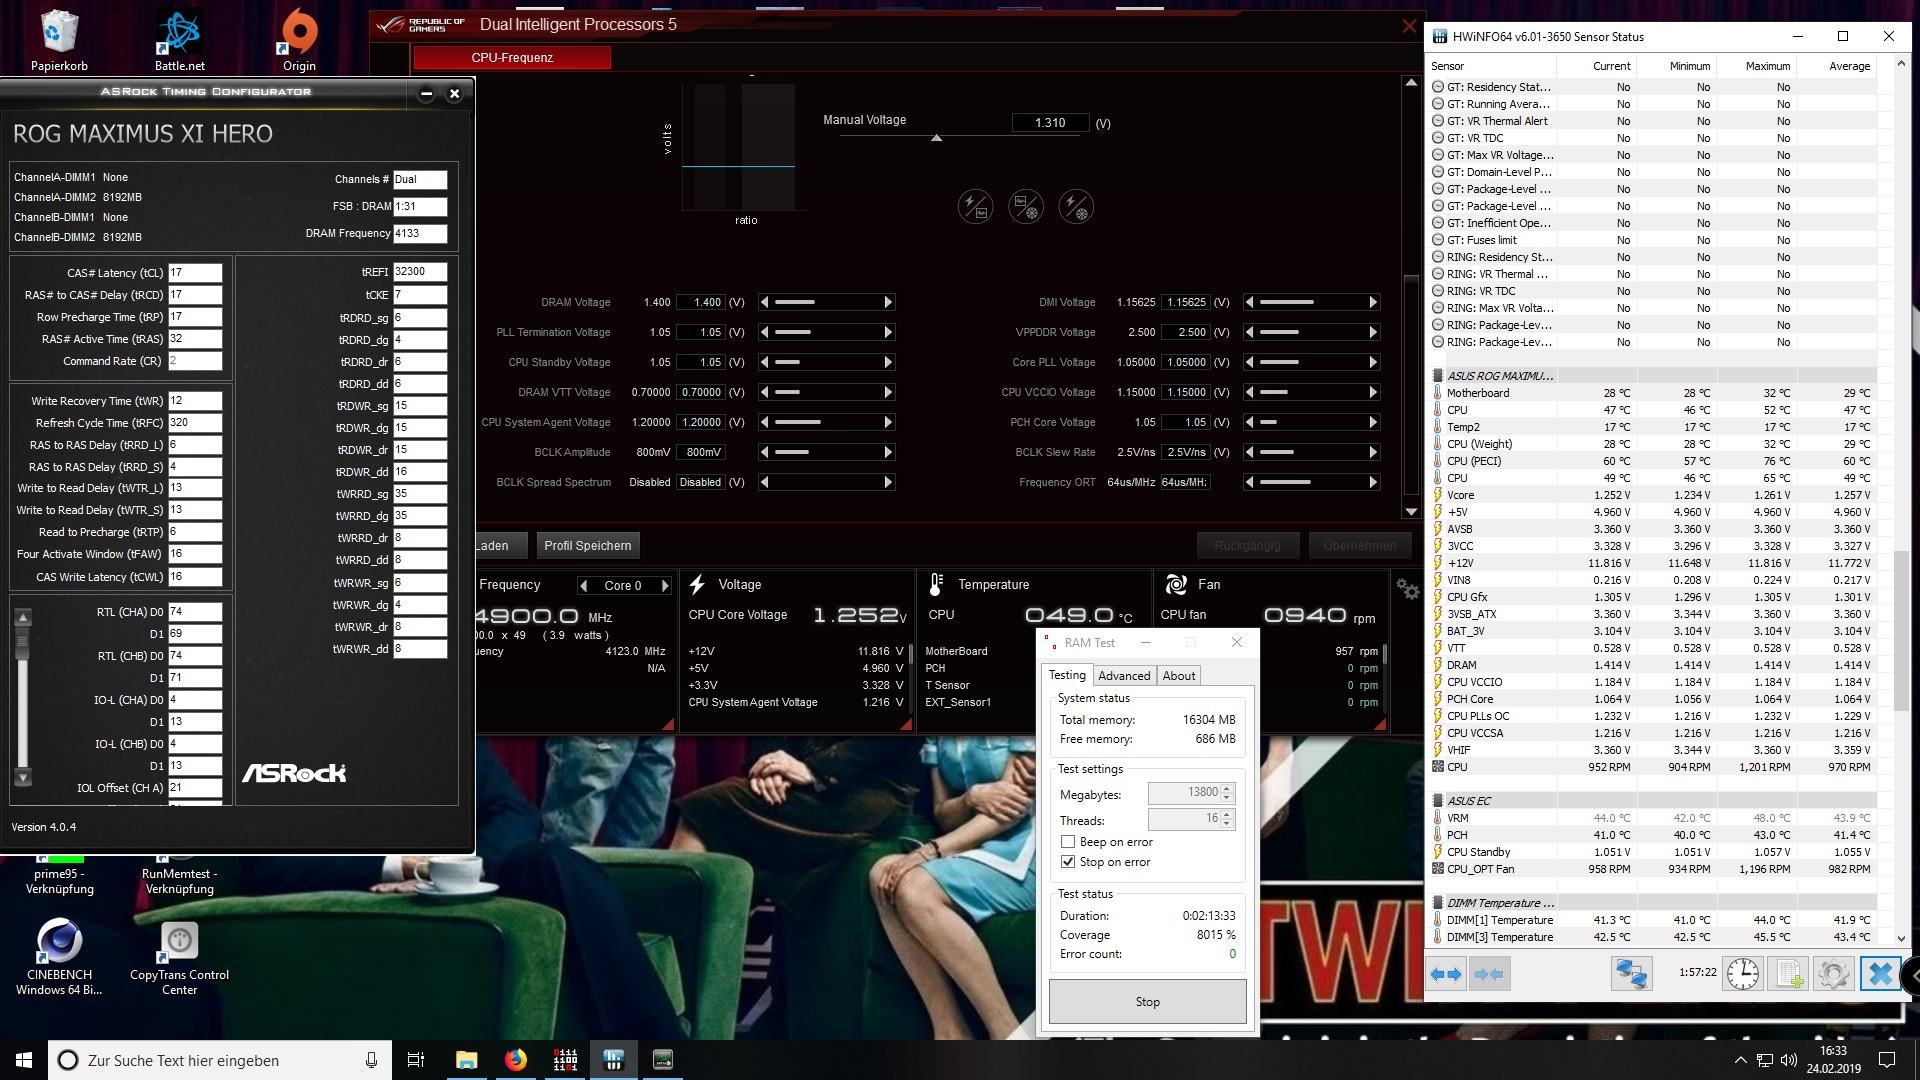1920x1080 pixels.
Task: Increase DMI Voltage with right arrow
Action: point(1373,302)
